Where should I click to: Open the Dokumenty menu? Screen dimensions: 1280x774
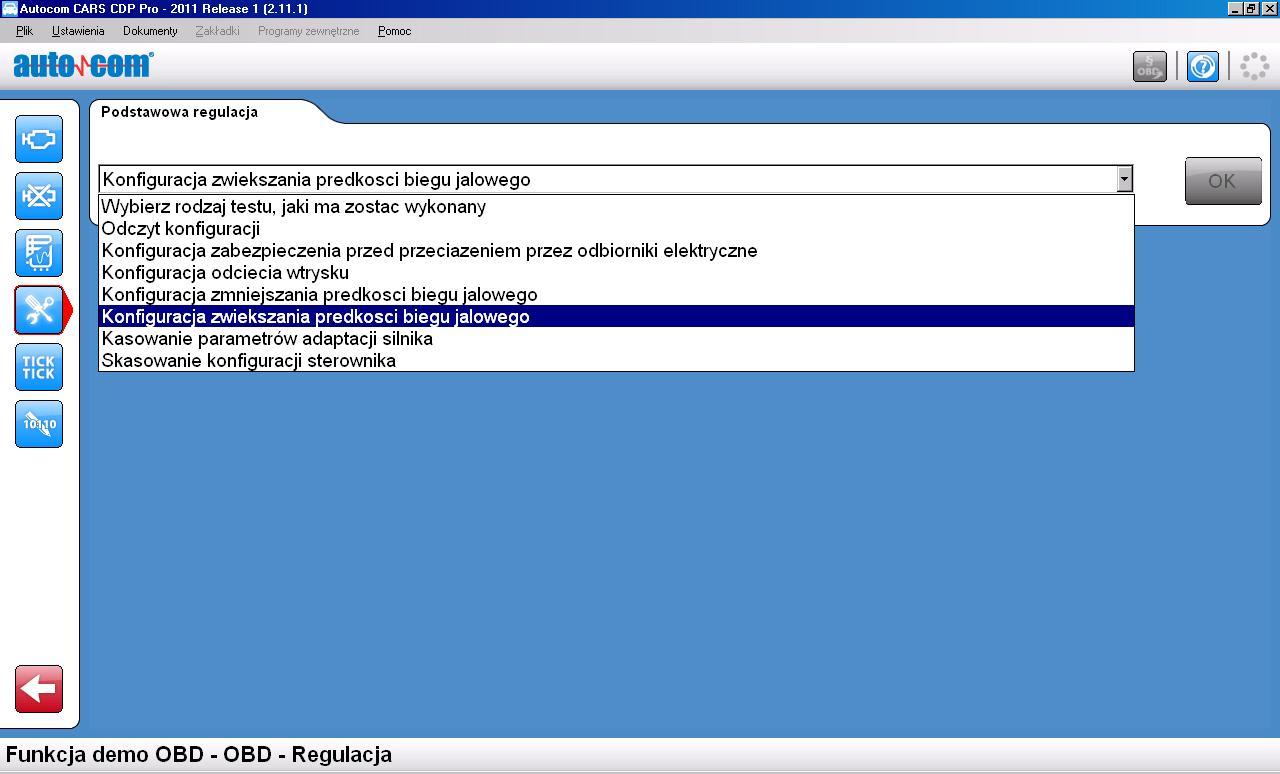[150, 31]
